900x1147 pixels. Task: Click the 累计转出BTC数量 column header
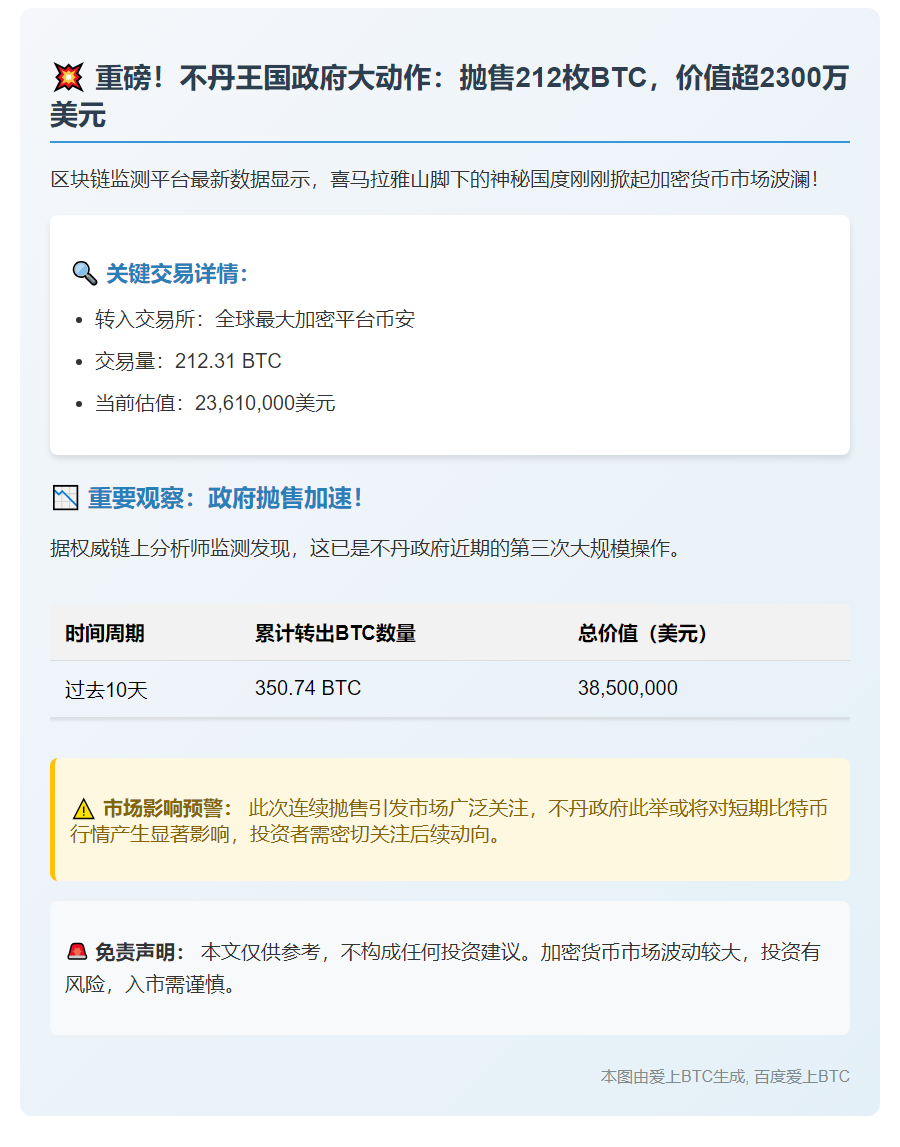point(335,633)
